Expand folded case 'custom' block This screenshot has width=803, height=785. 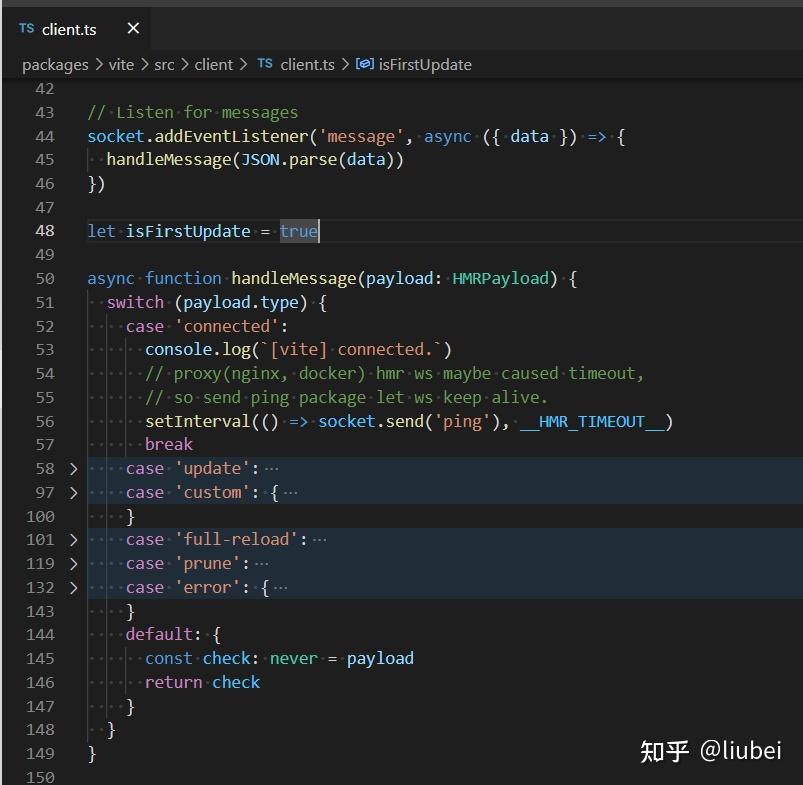pos(73,493)
